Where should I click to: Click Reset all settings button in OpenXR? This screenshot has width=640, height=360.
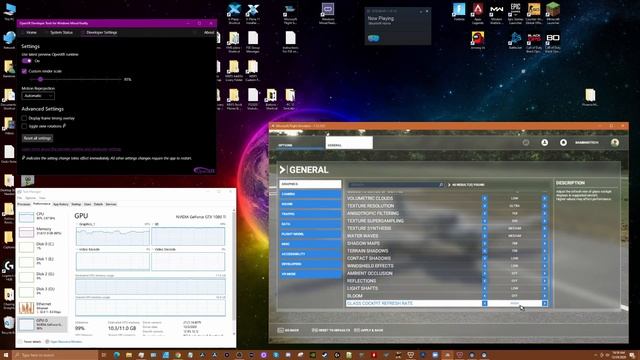pyautogui.click(x=37, y=138)
